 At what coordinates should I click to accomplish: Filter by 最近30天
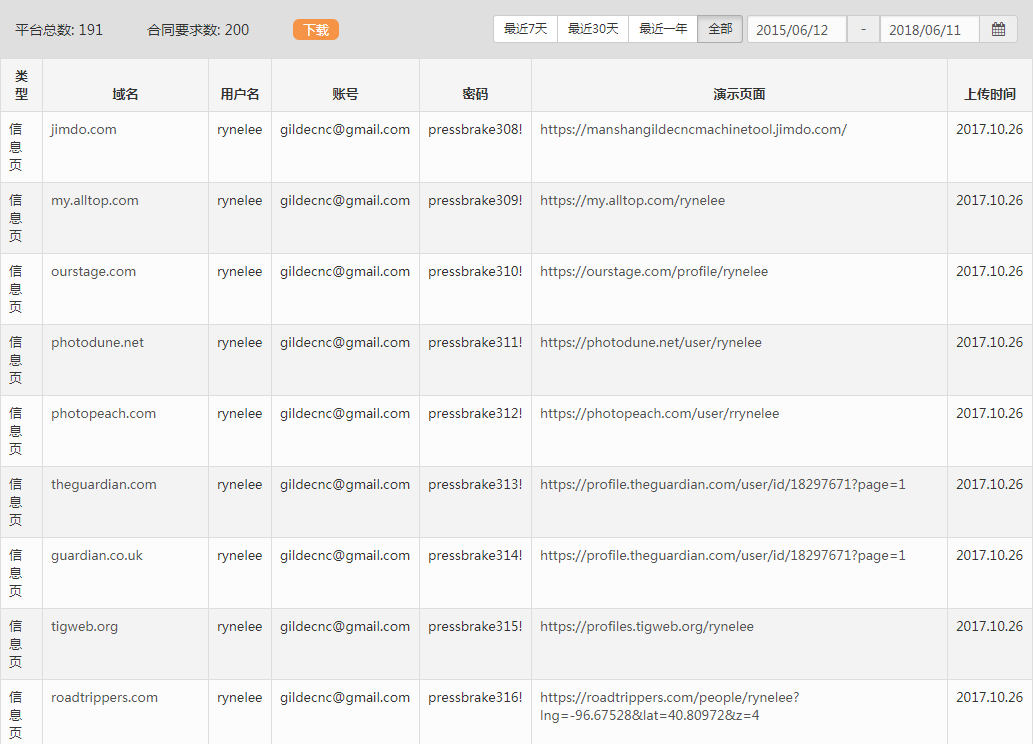[x=593, y=29]
